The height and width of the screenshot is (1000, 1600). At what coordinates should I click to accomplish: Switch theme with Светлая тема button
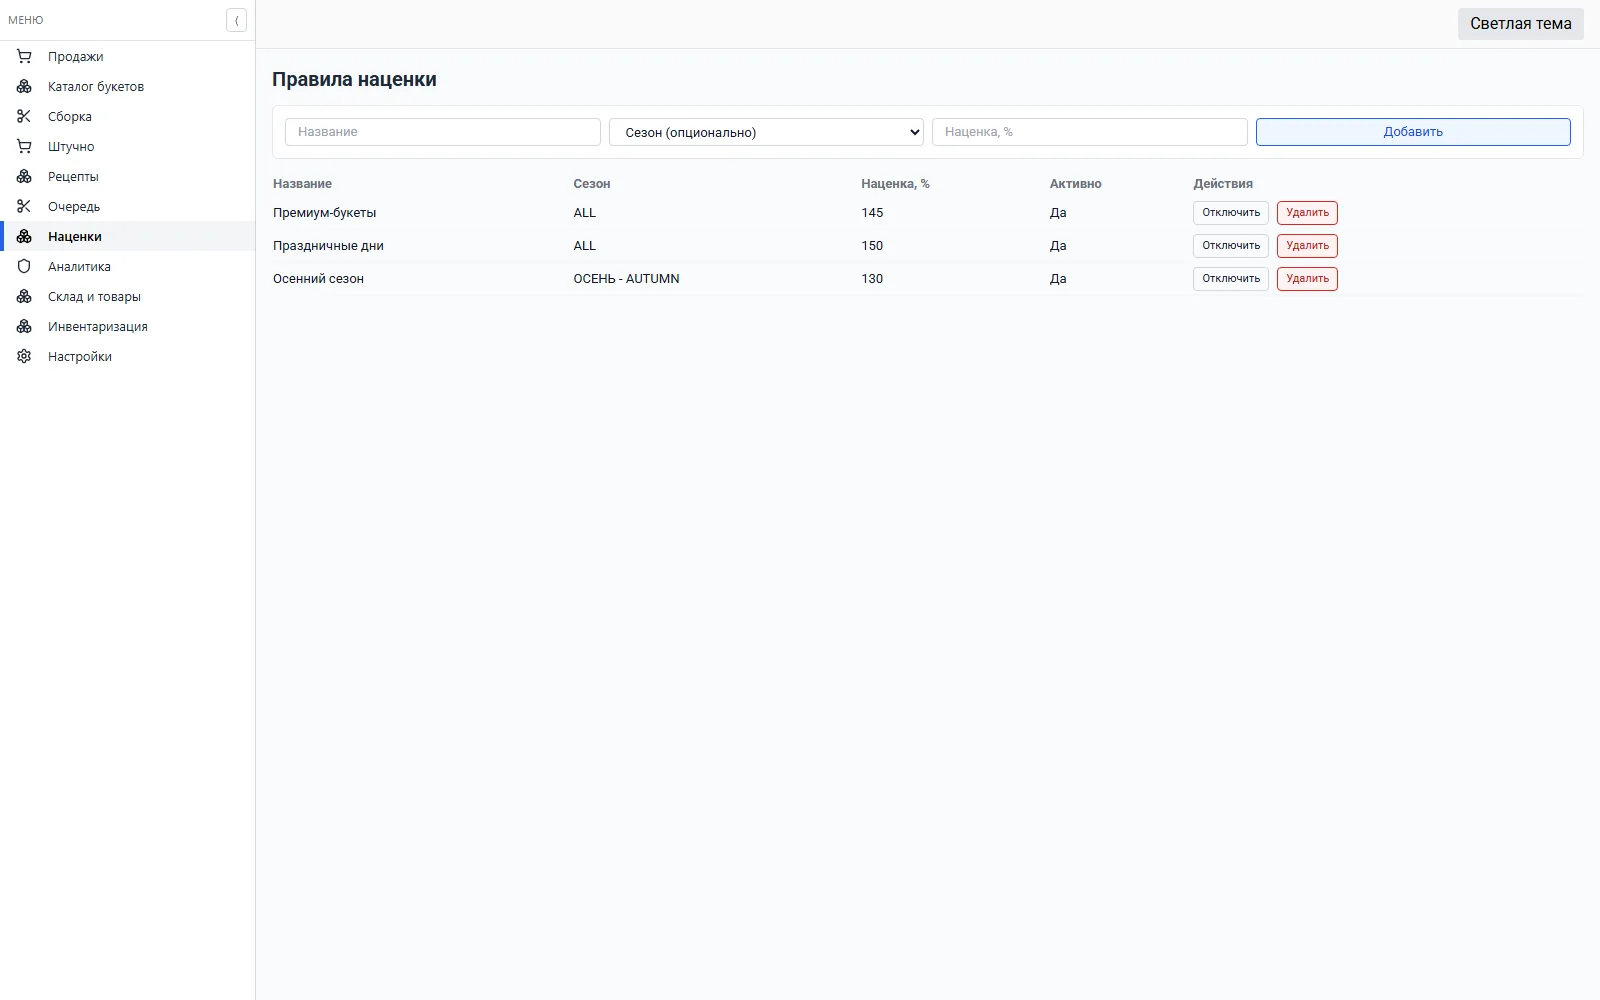(x=1520, y=24)
